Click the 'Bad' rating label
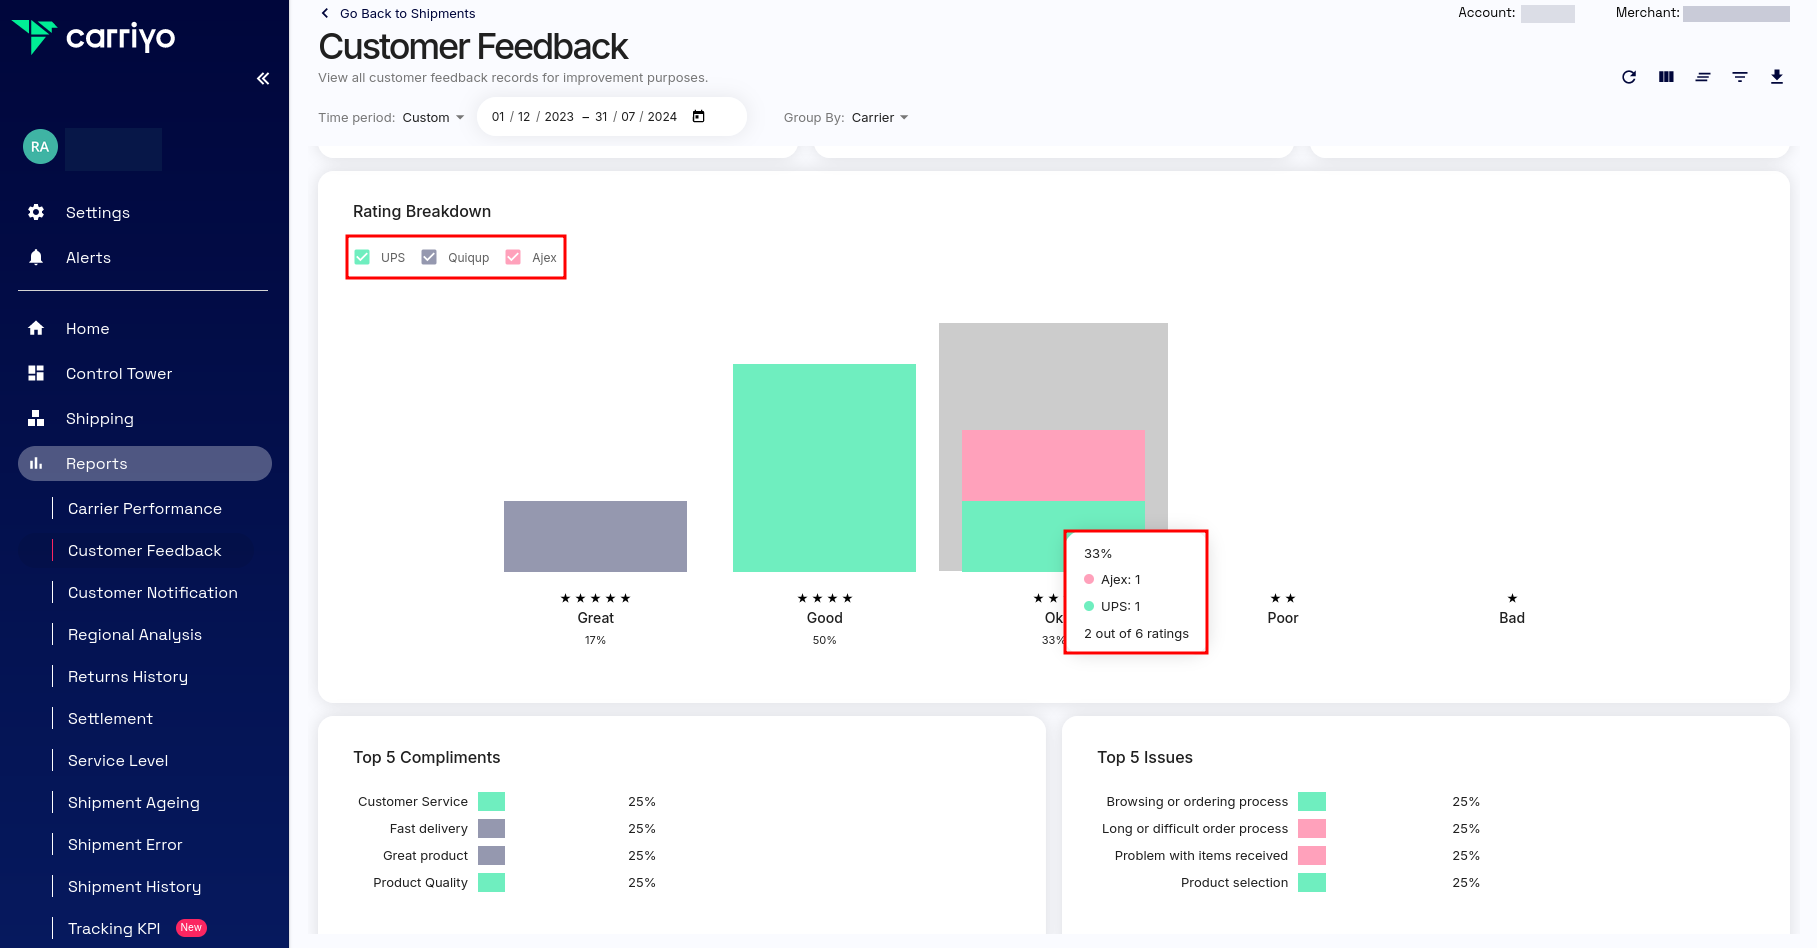1817x948 pixels. [x=1512, y=618]
